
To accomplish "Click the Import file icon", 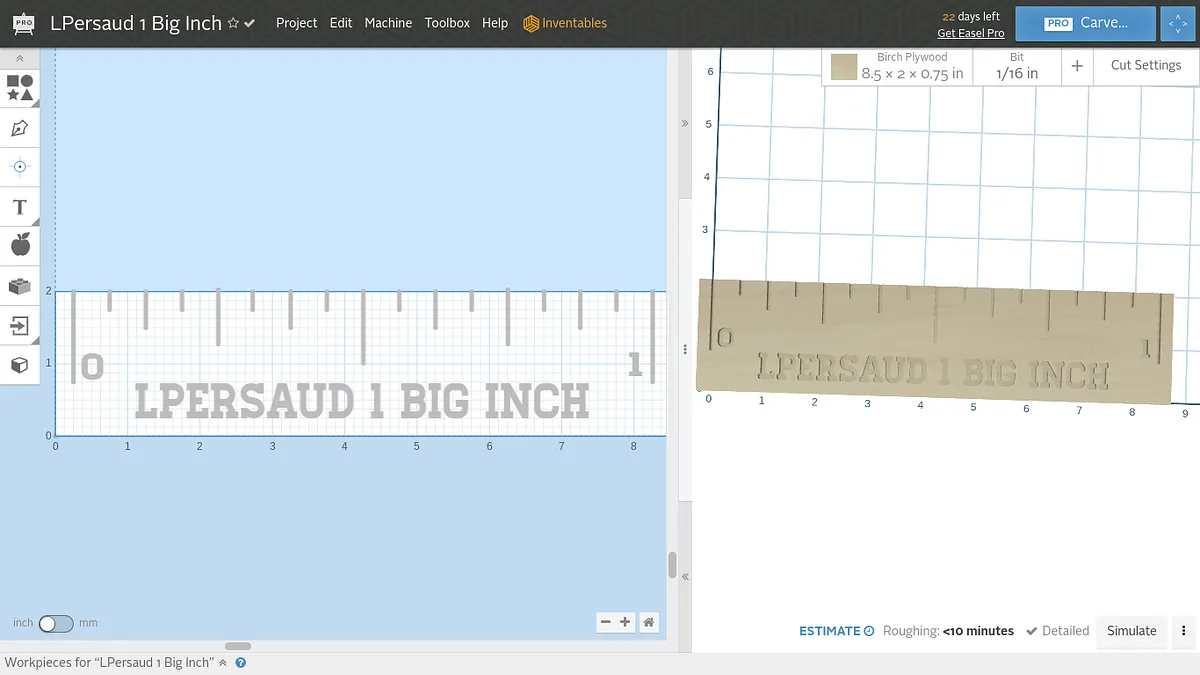I will click(x=19, y=325).
